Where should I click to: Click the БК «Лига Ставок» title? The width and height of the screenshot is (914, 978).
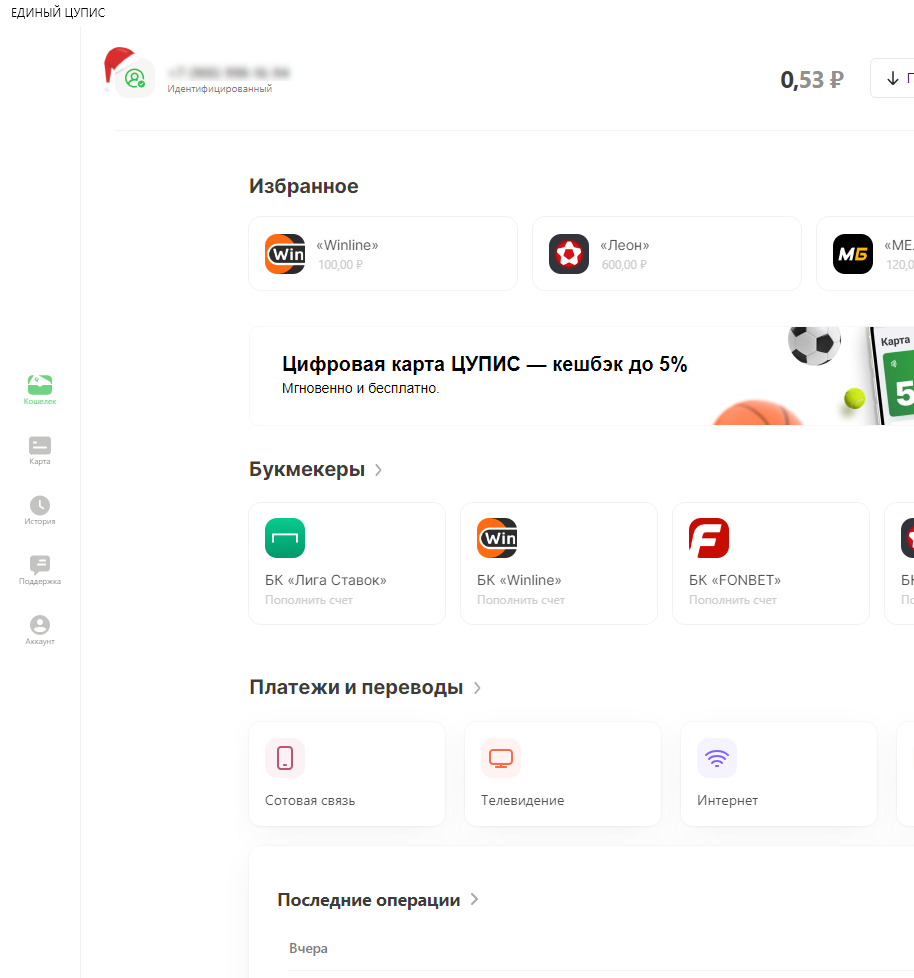(x=326, y=580)
